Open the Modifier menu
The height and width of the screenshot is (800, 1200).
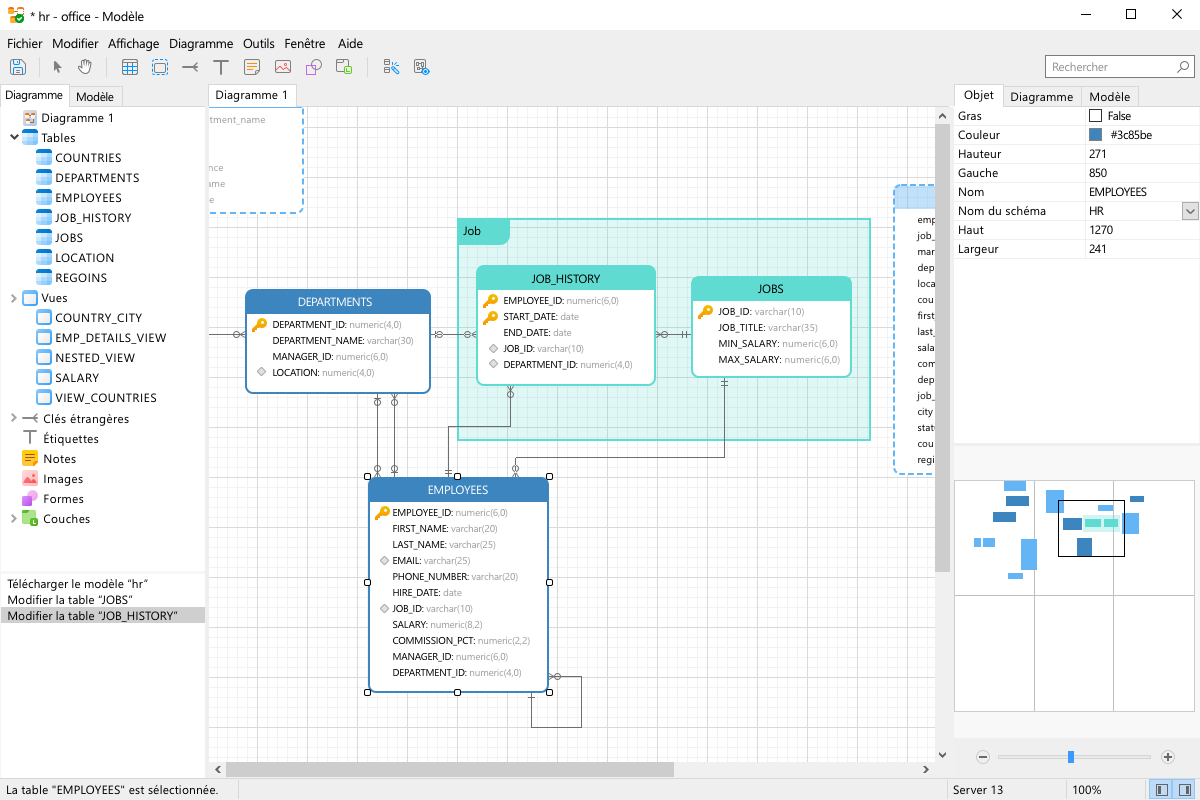[75, 43]
